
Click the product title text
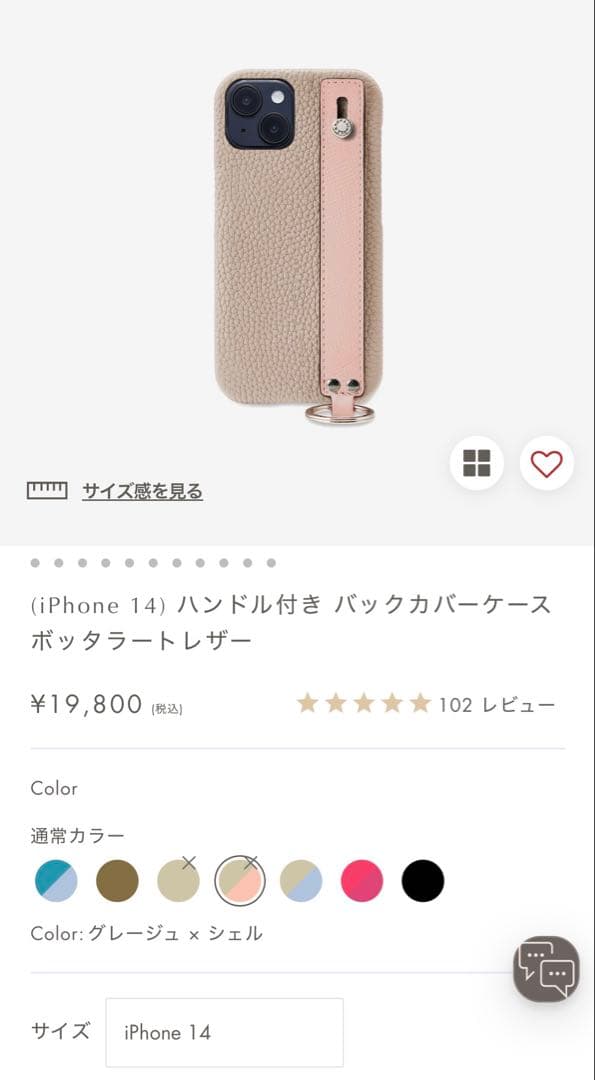pyautogui.click(x=291, y=623)
